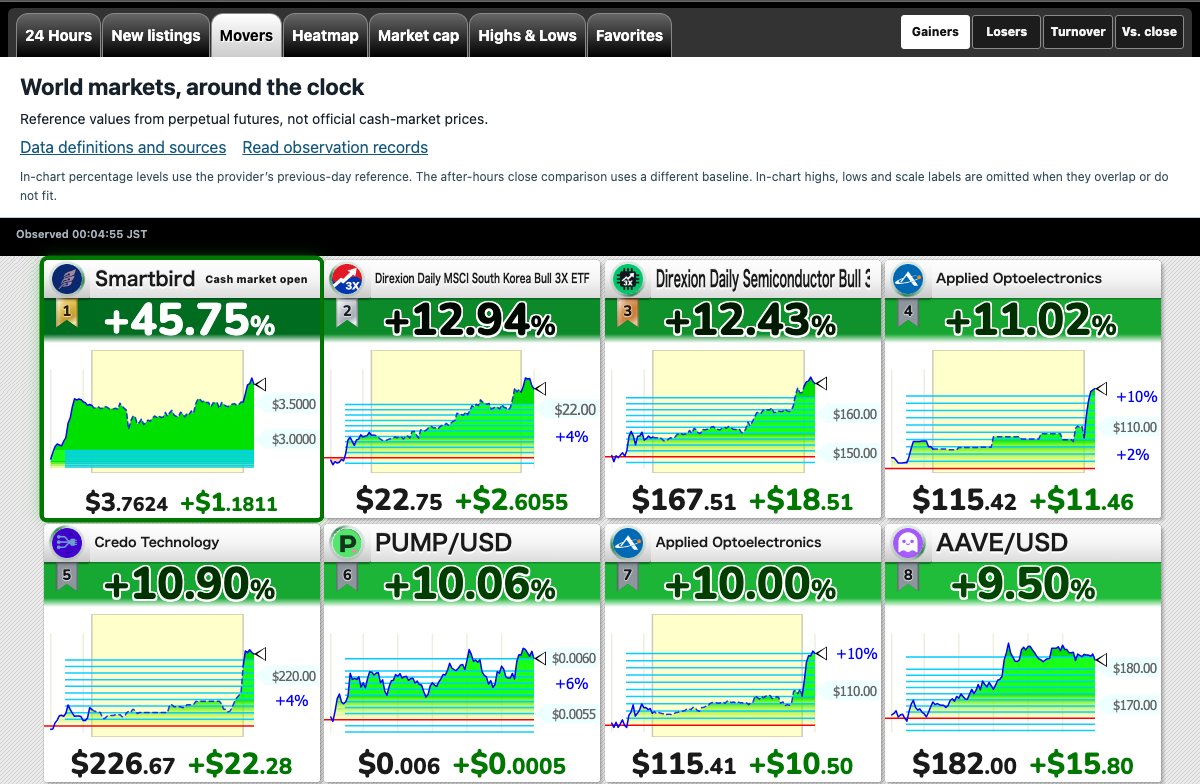Click the $22.75 price
The image size is (1200, 784).
[x=397, y=499]
